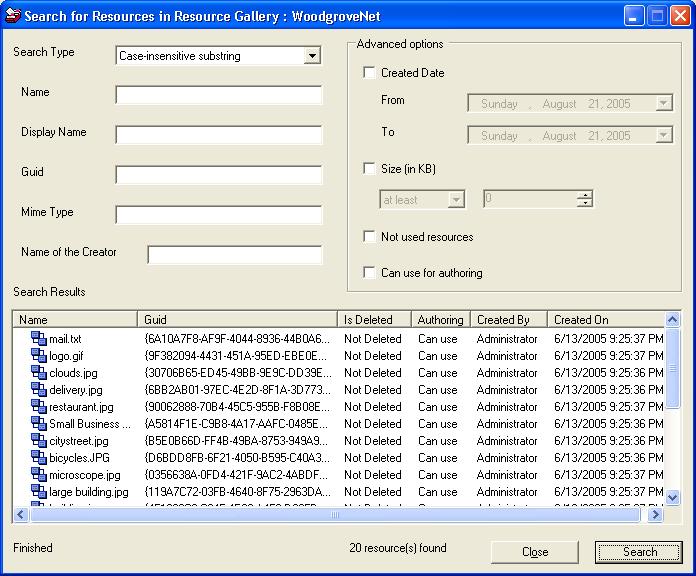Enable the Created Date checkbox

[370, 73]
